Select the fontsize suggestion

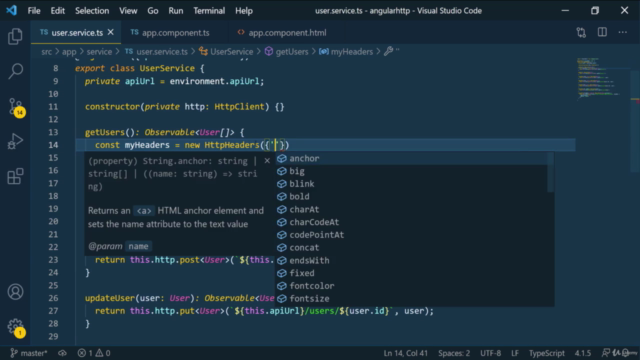pyautogui.click(x=411, y=298)
